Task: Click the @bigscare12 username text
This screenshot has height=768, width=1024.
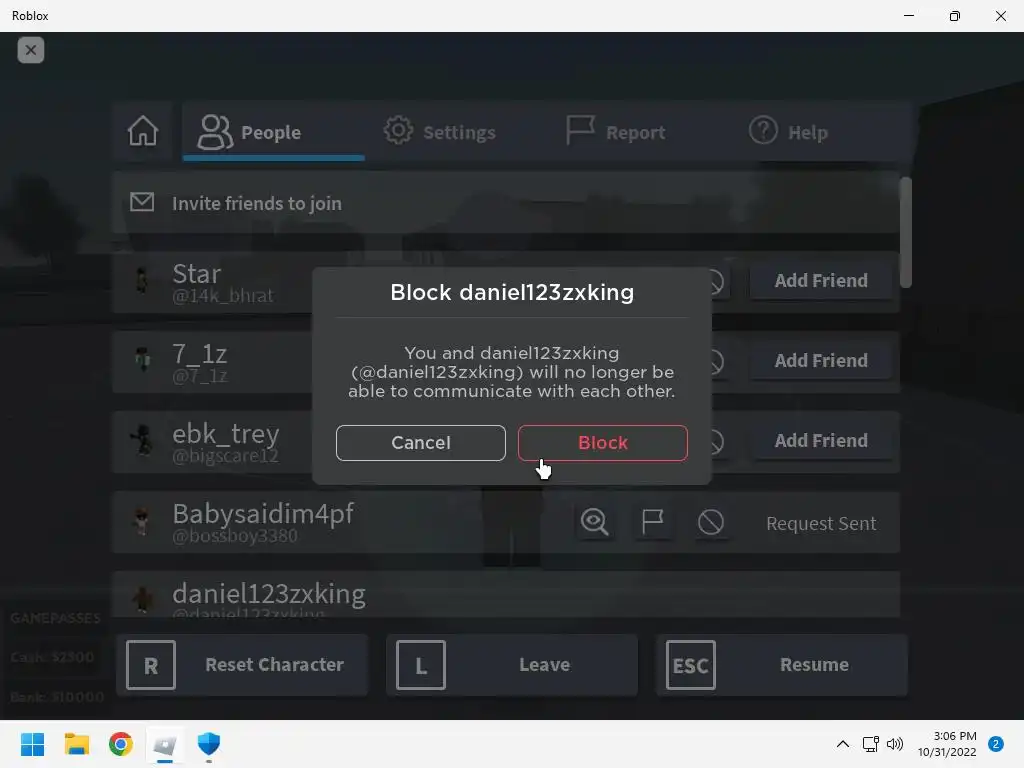Action: point(225,456)
